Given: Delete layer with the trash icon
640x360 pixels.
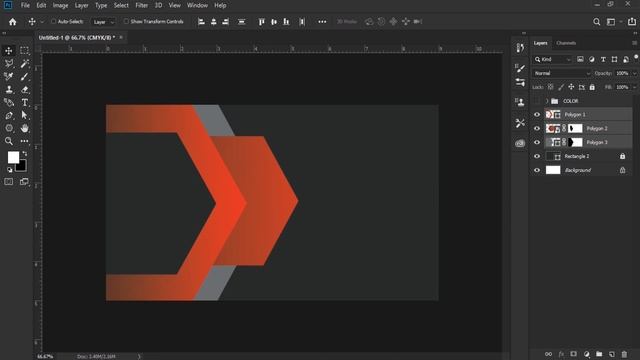Looking at the screenshot, I should click(624, 354).
